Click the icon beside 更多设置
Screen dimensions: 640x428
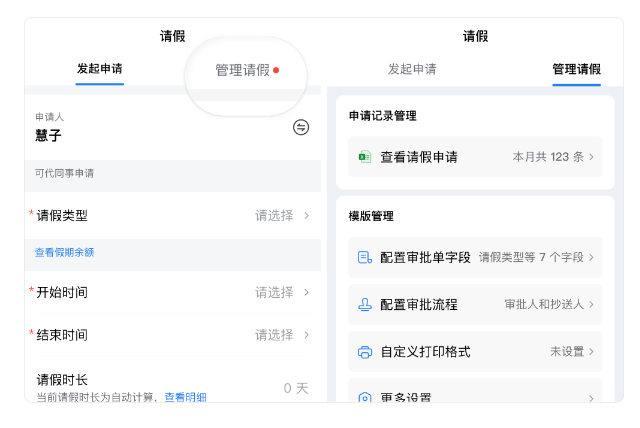(x=364, y=397)
